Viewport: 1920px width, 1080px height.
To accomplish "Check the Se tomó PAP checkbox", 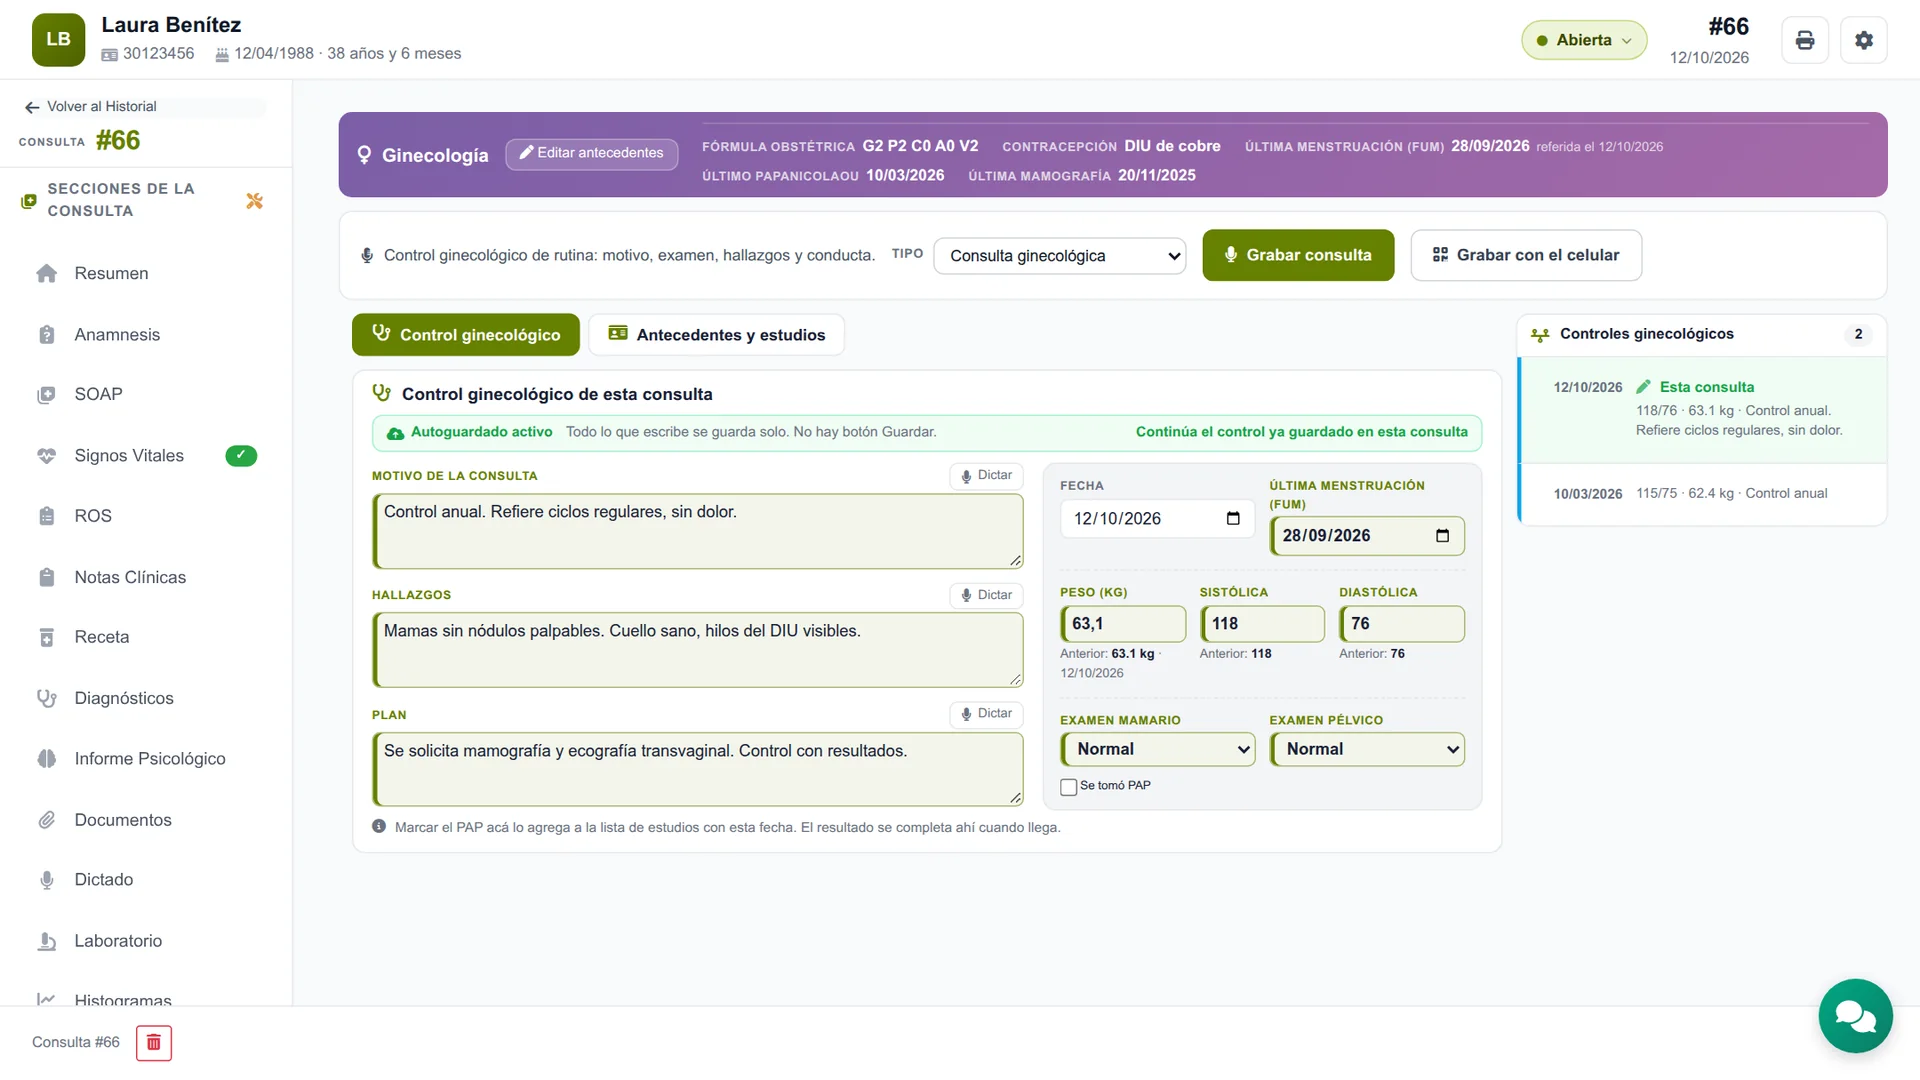I will (x=1069, y=787).
